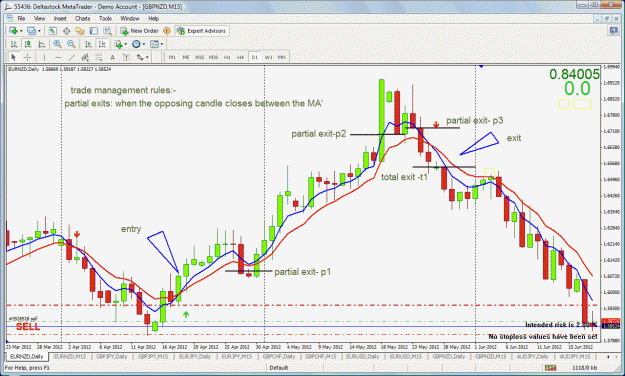The image size is (625, 376).
Task: Switch chart to candlesticks
Action: pyautogui.click(x=28, y=44)
